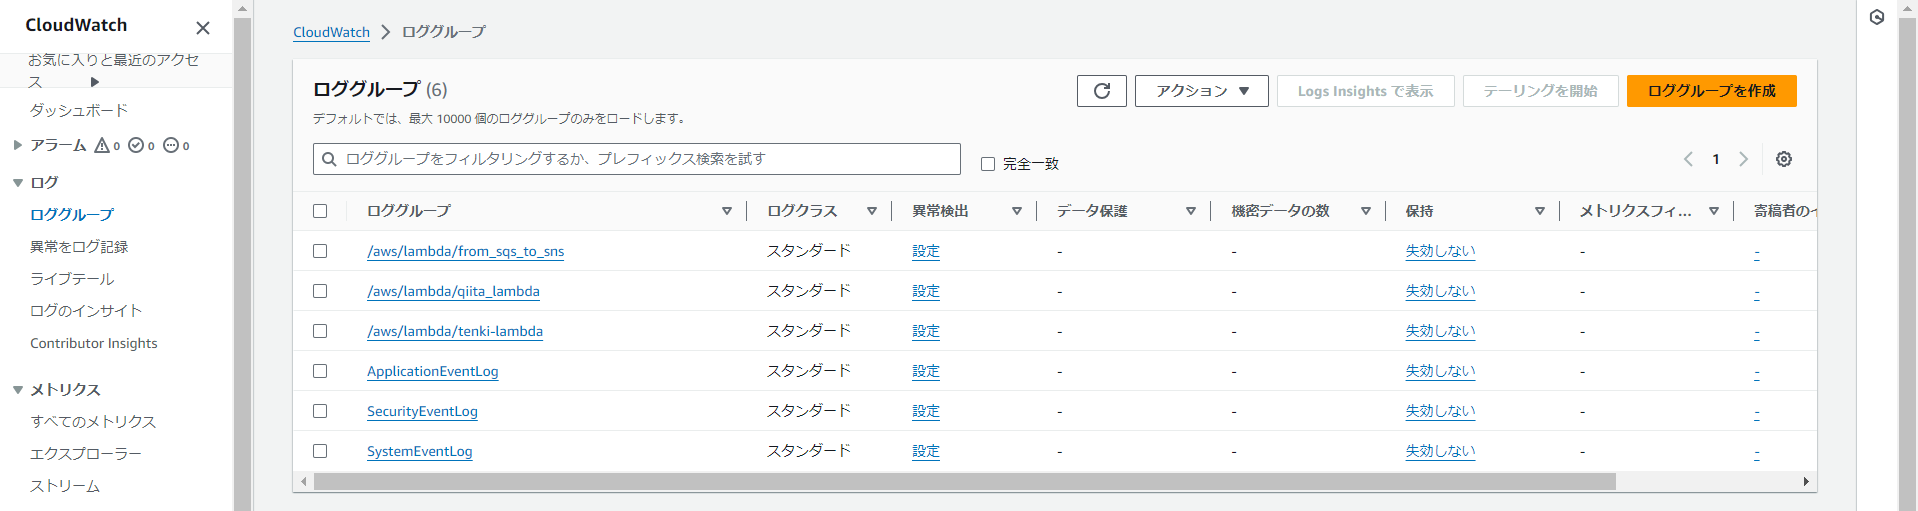
Task: Open ライブテール in the sidebar
Action: (x=72, y=279)
